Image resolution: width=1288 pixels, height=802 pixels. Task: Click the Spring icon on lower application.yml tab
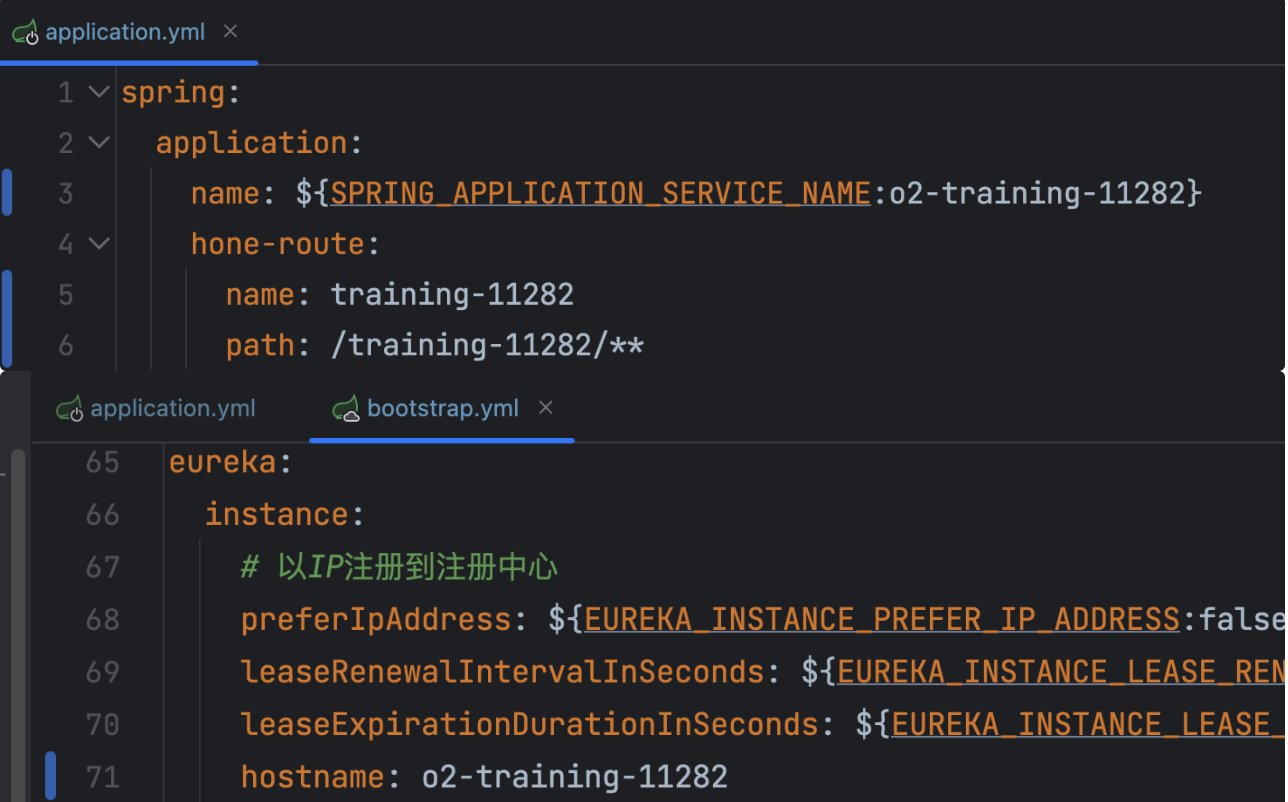tap(69, 409)
